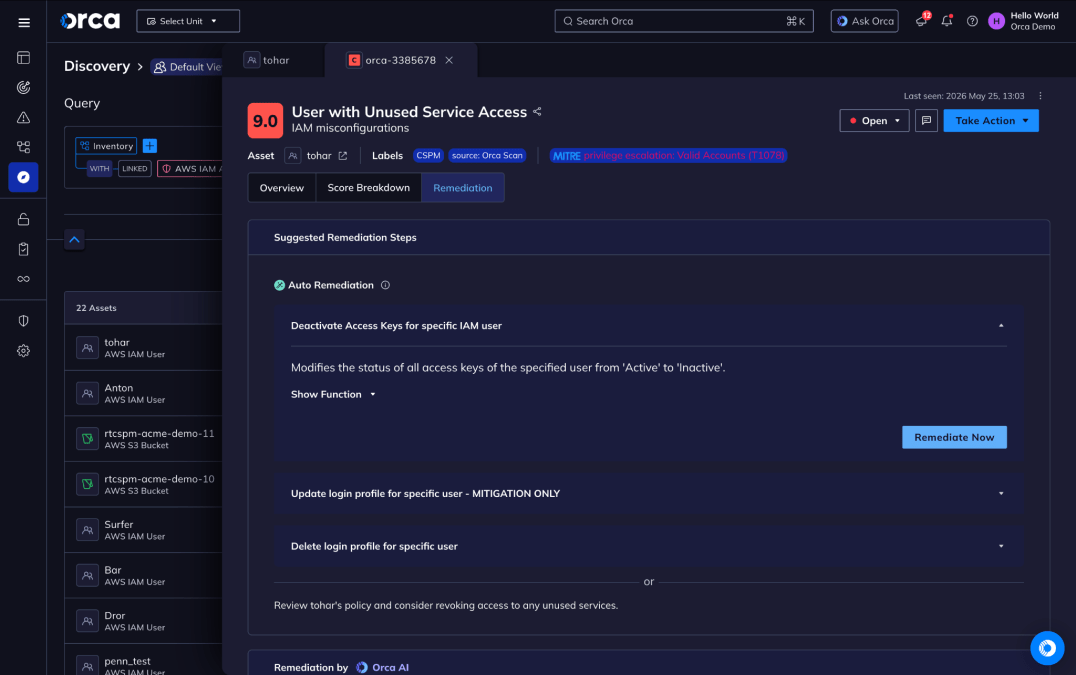Click the Inventory query chip
The width and height of the screenshot is (1076, 675).
[x=106, y=146]
